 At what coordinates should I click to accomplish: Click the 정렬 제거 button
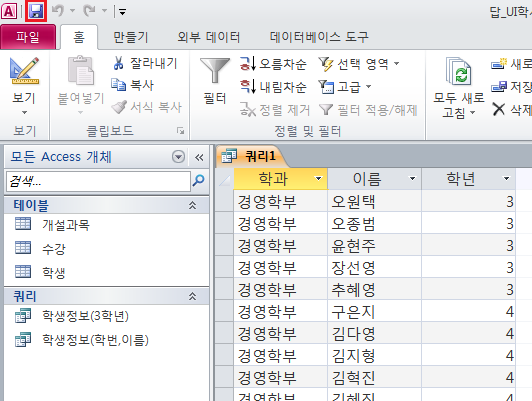[275, 110]
